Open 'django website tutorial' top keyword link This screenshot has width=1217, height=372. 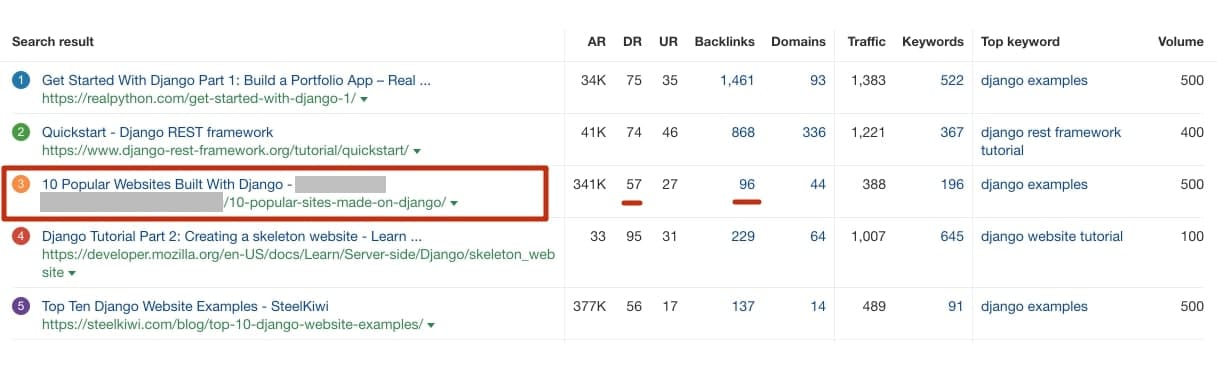(x=1052, y=236)
